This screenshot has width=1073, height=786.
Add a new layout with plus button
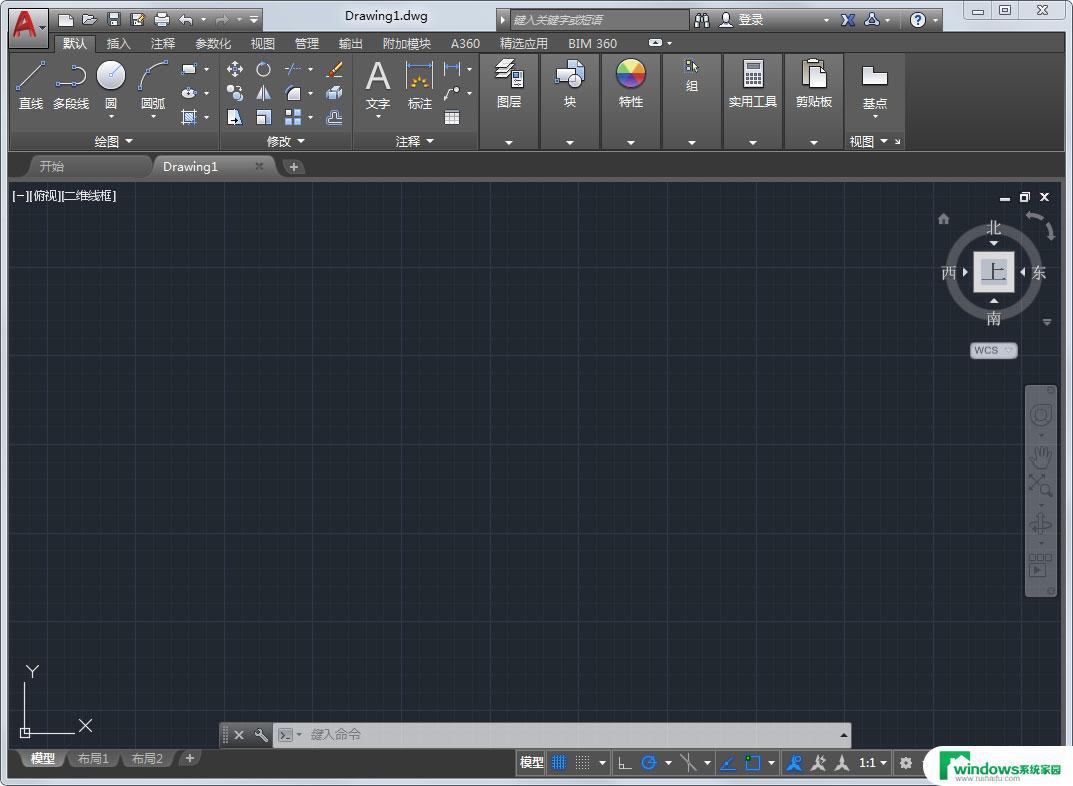coord(190,758)
